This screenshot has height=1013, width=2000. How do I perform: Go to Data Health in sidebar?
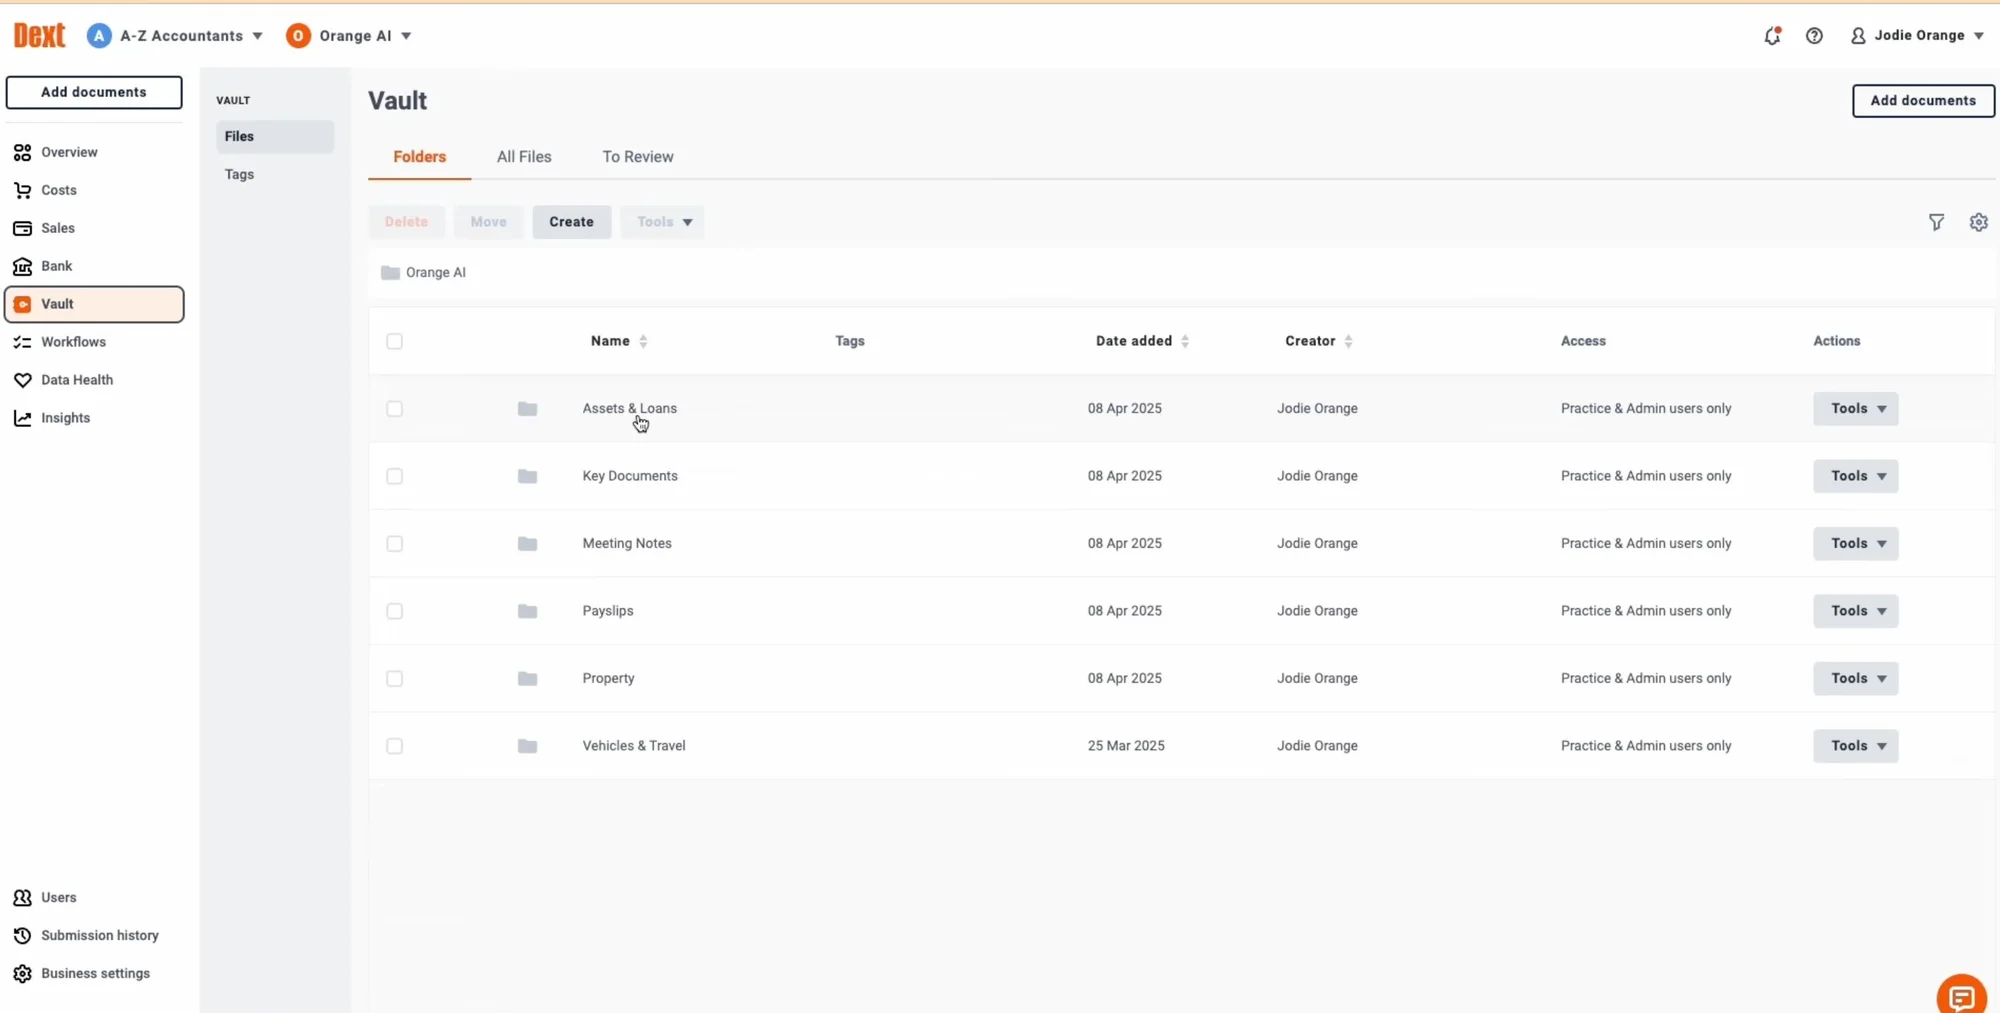(77, 380)
